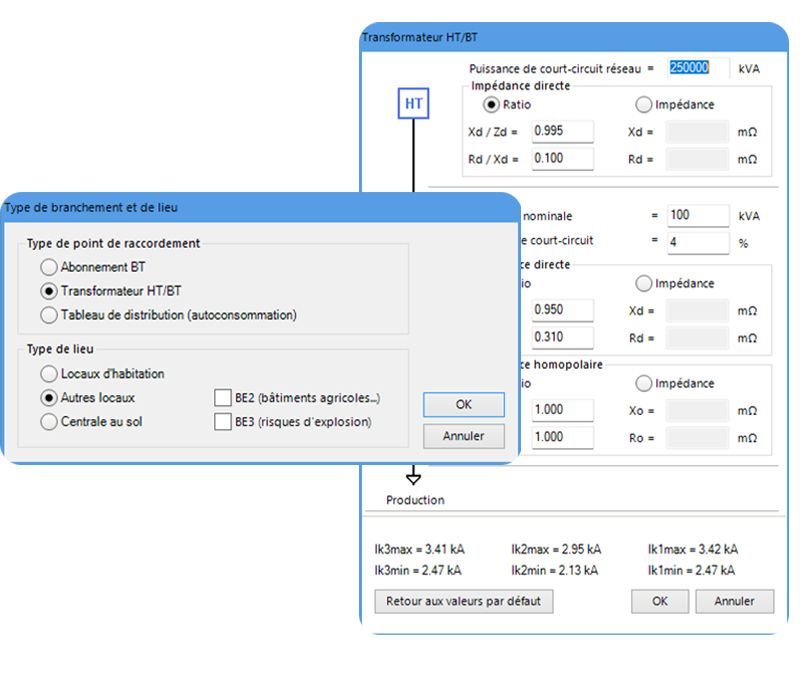Select Tableau de distribution (autoconsommation)
The image size is (800, 700).
[47, 315]
